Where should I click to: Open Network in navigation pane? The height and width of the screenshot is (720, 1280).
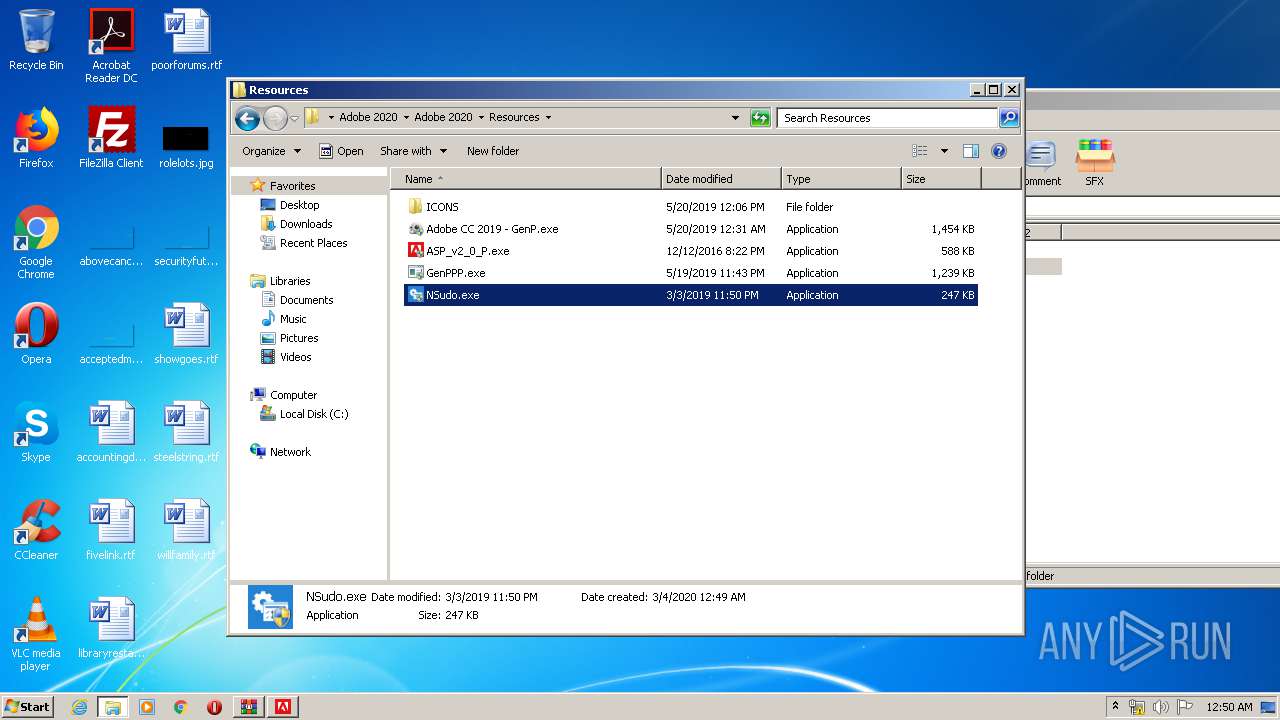pos(290,452)
